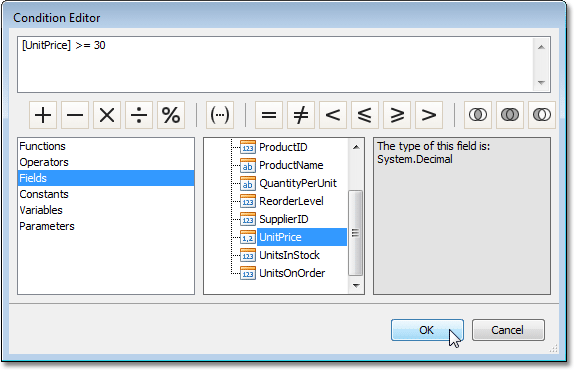This screenshot has height=370, width=574.
Task: Insert the greater-than-or-equal operator
Action: click(397, 115)
